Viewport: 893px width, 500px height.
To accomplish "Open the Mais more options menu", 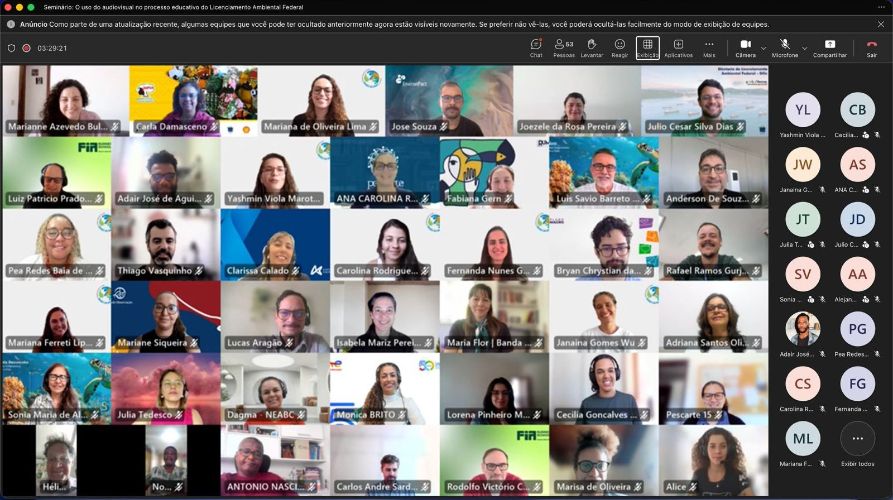I will coord(709,47).
